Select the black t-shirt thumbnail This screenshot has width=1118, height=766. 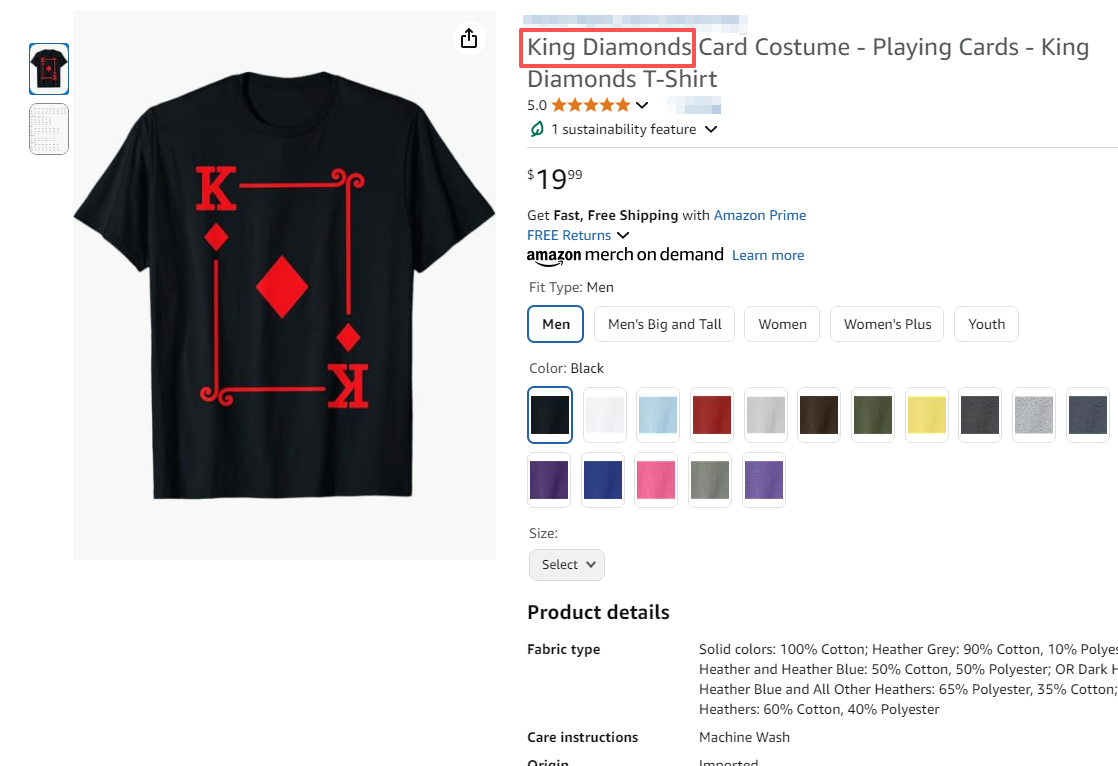(49, 69)
